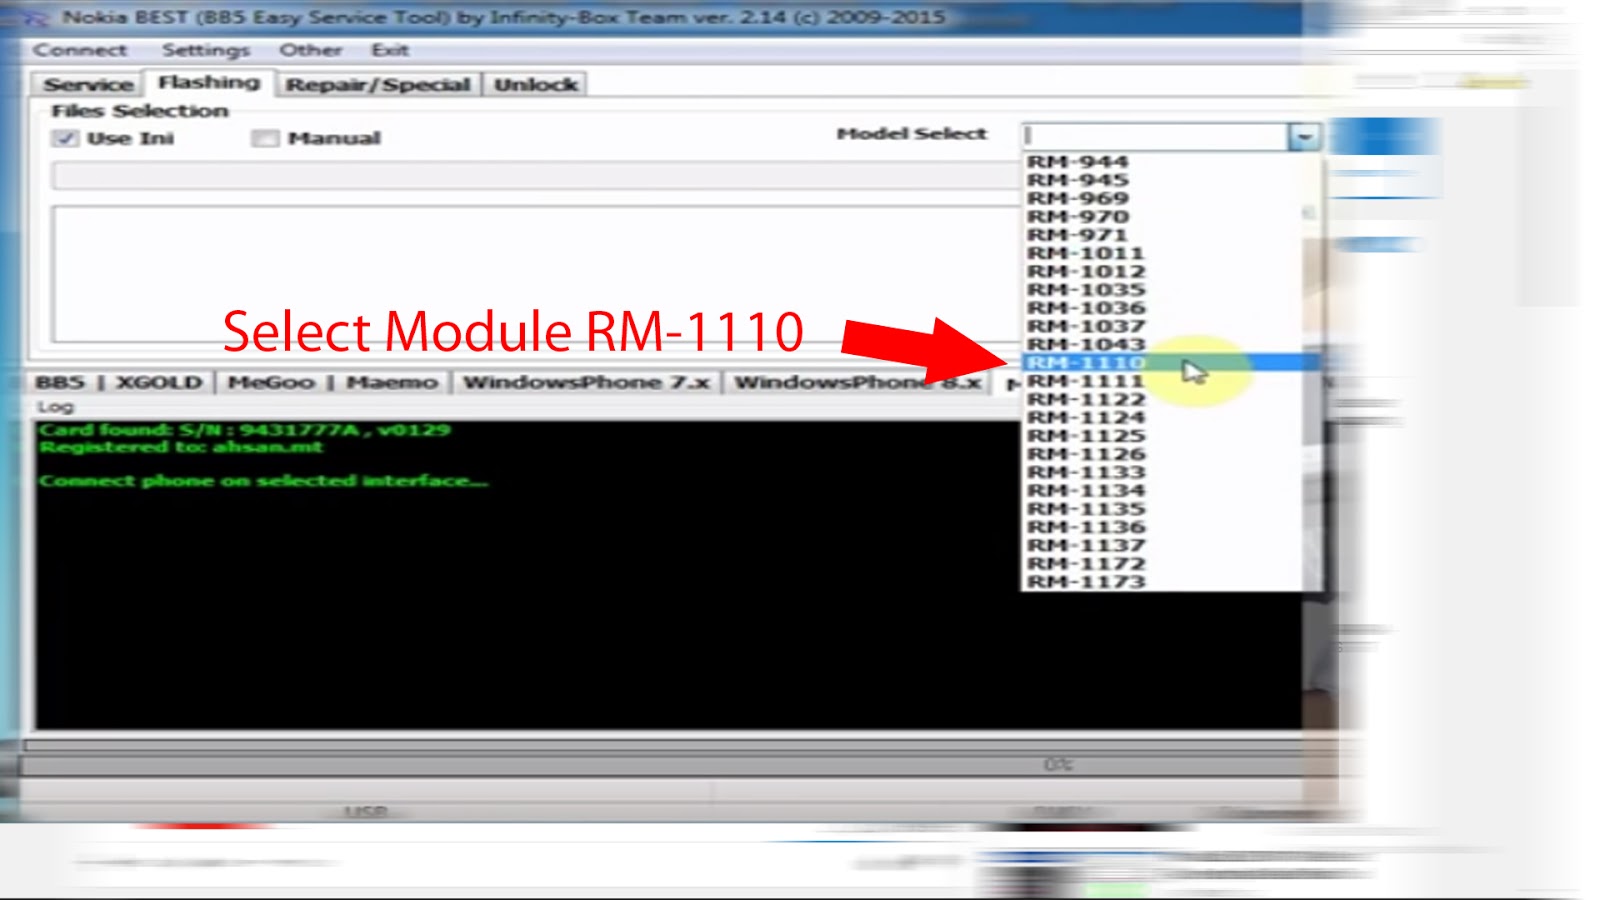Switch to the Service tab
The height and width of the screenshot is (900, 1600).
coord(88,85)
